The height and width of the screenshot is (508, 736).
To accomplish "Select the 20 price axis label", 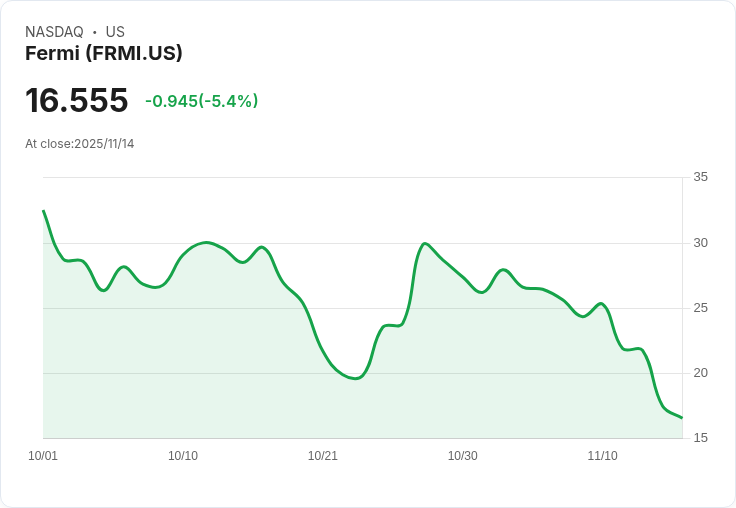I will pos(700,373).
